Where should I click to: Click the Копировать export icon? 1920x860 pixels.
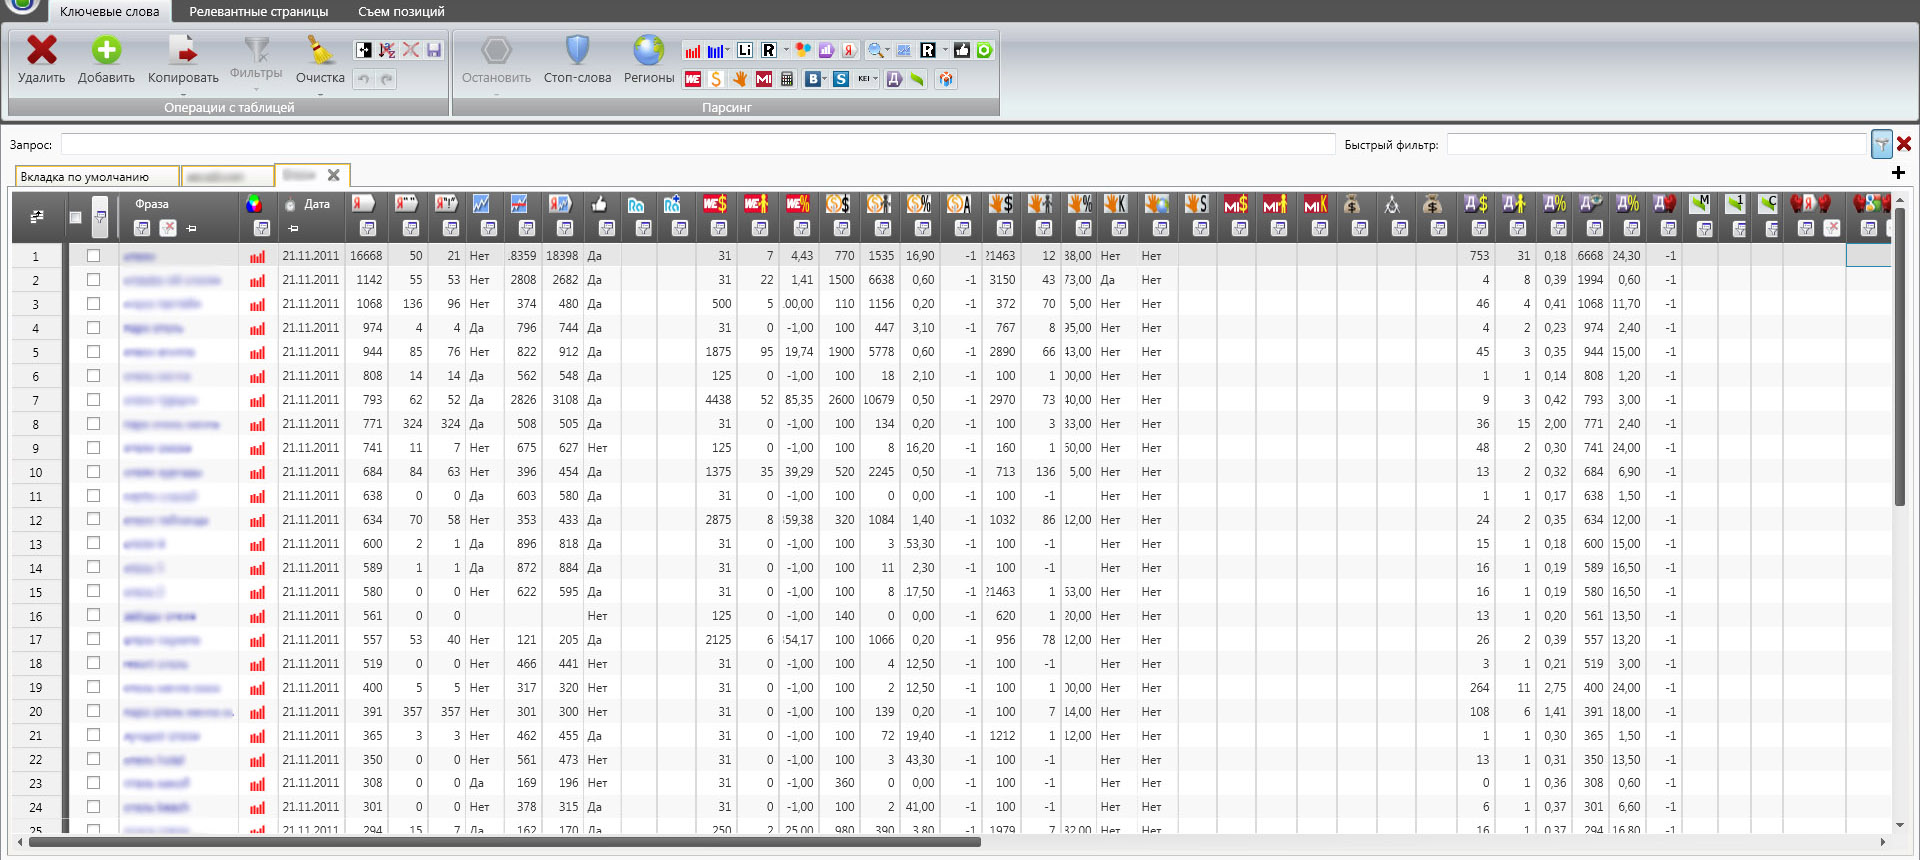click(182, 50)
